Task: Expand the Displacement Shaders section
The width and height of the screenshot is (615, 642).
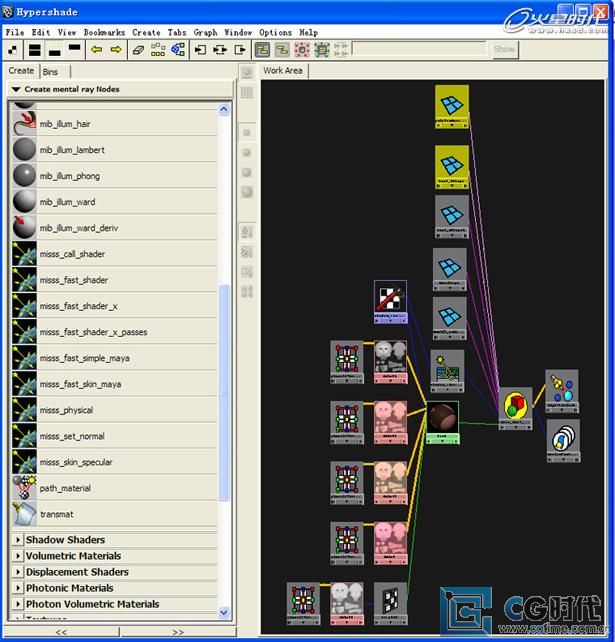Action: click(18, 572)
